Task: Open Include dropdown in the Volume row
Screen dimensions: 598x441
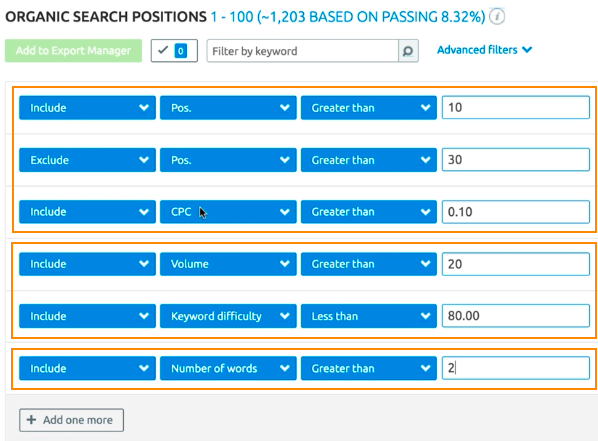Action: point(87,264)
